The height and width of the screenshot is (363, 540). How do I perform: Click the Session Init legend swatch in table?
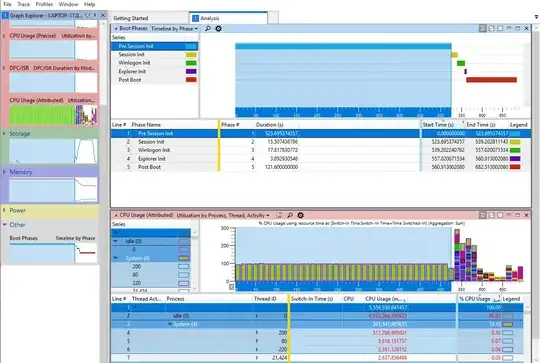515,142
